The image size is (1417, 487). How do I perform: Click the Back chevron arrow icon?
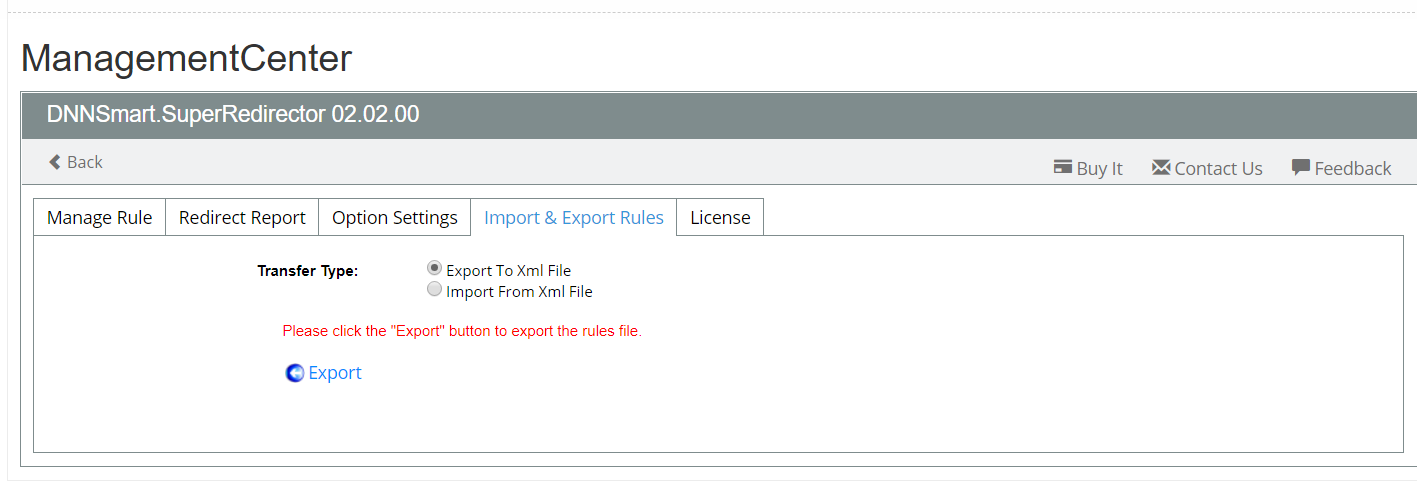tap(55, 162)
